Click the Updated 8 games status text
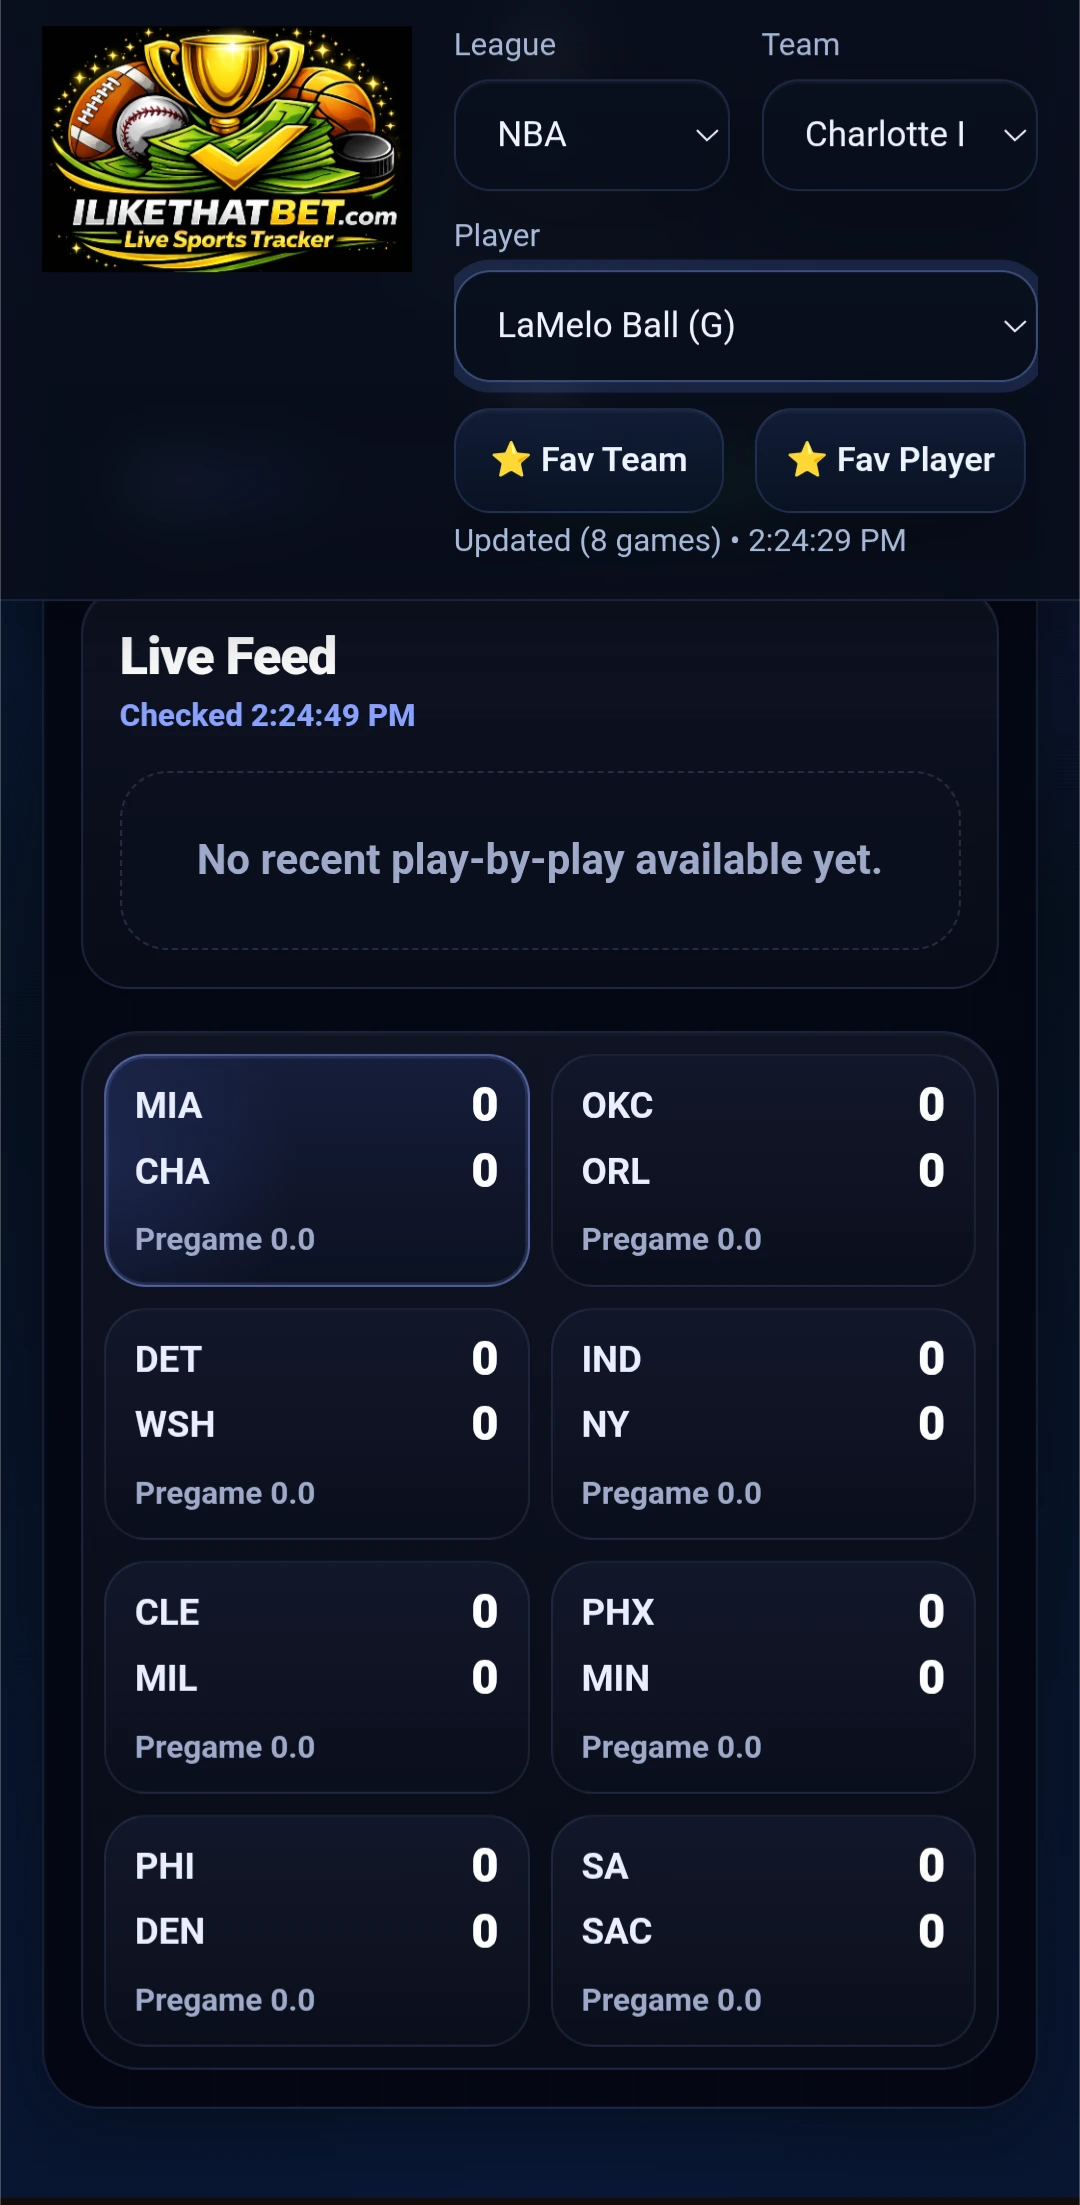This screenshot has height=2205, width=1080. [680, 540]
